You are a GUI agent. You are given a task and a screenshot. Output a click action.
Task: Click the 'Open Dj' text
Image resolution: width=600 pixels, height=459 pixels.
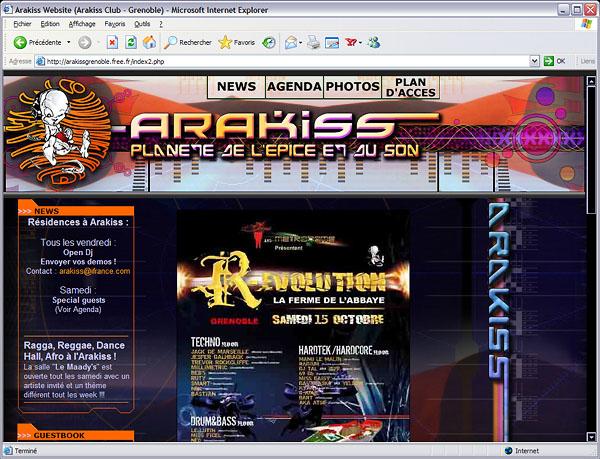tap(78, 252)
